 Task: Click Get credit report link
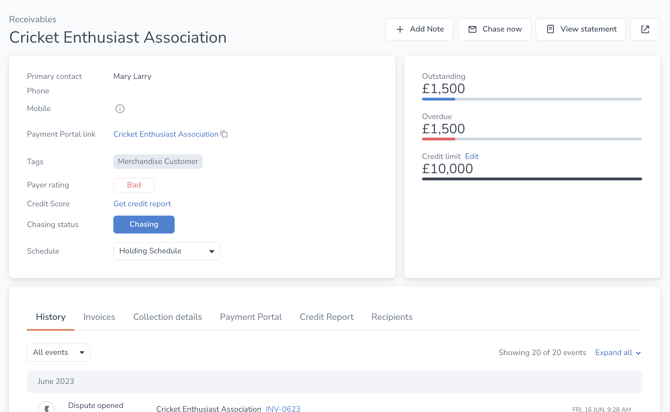coord(142,204)
